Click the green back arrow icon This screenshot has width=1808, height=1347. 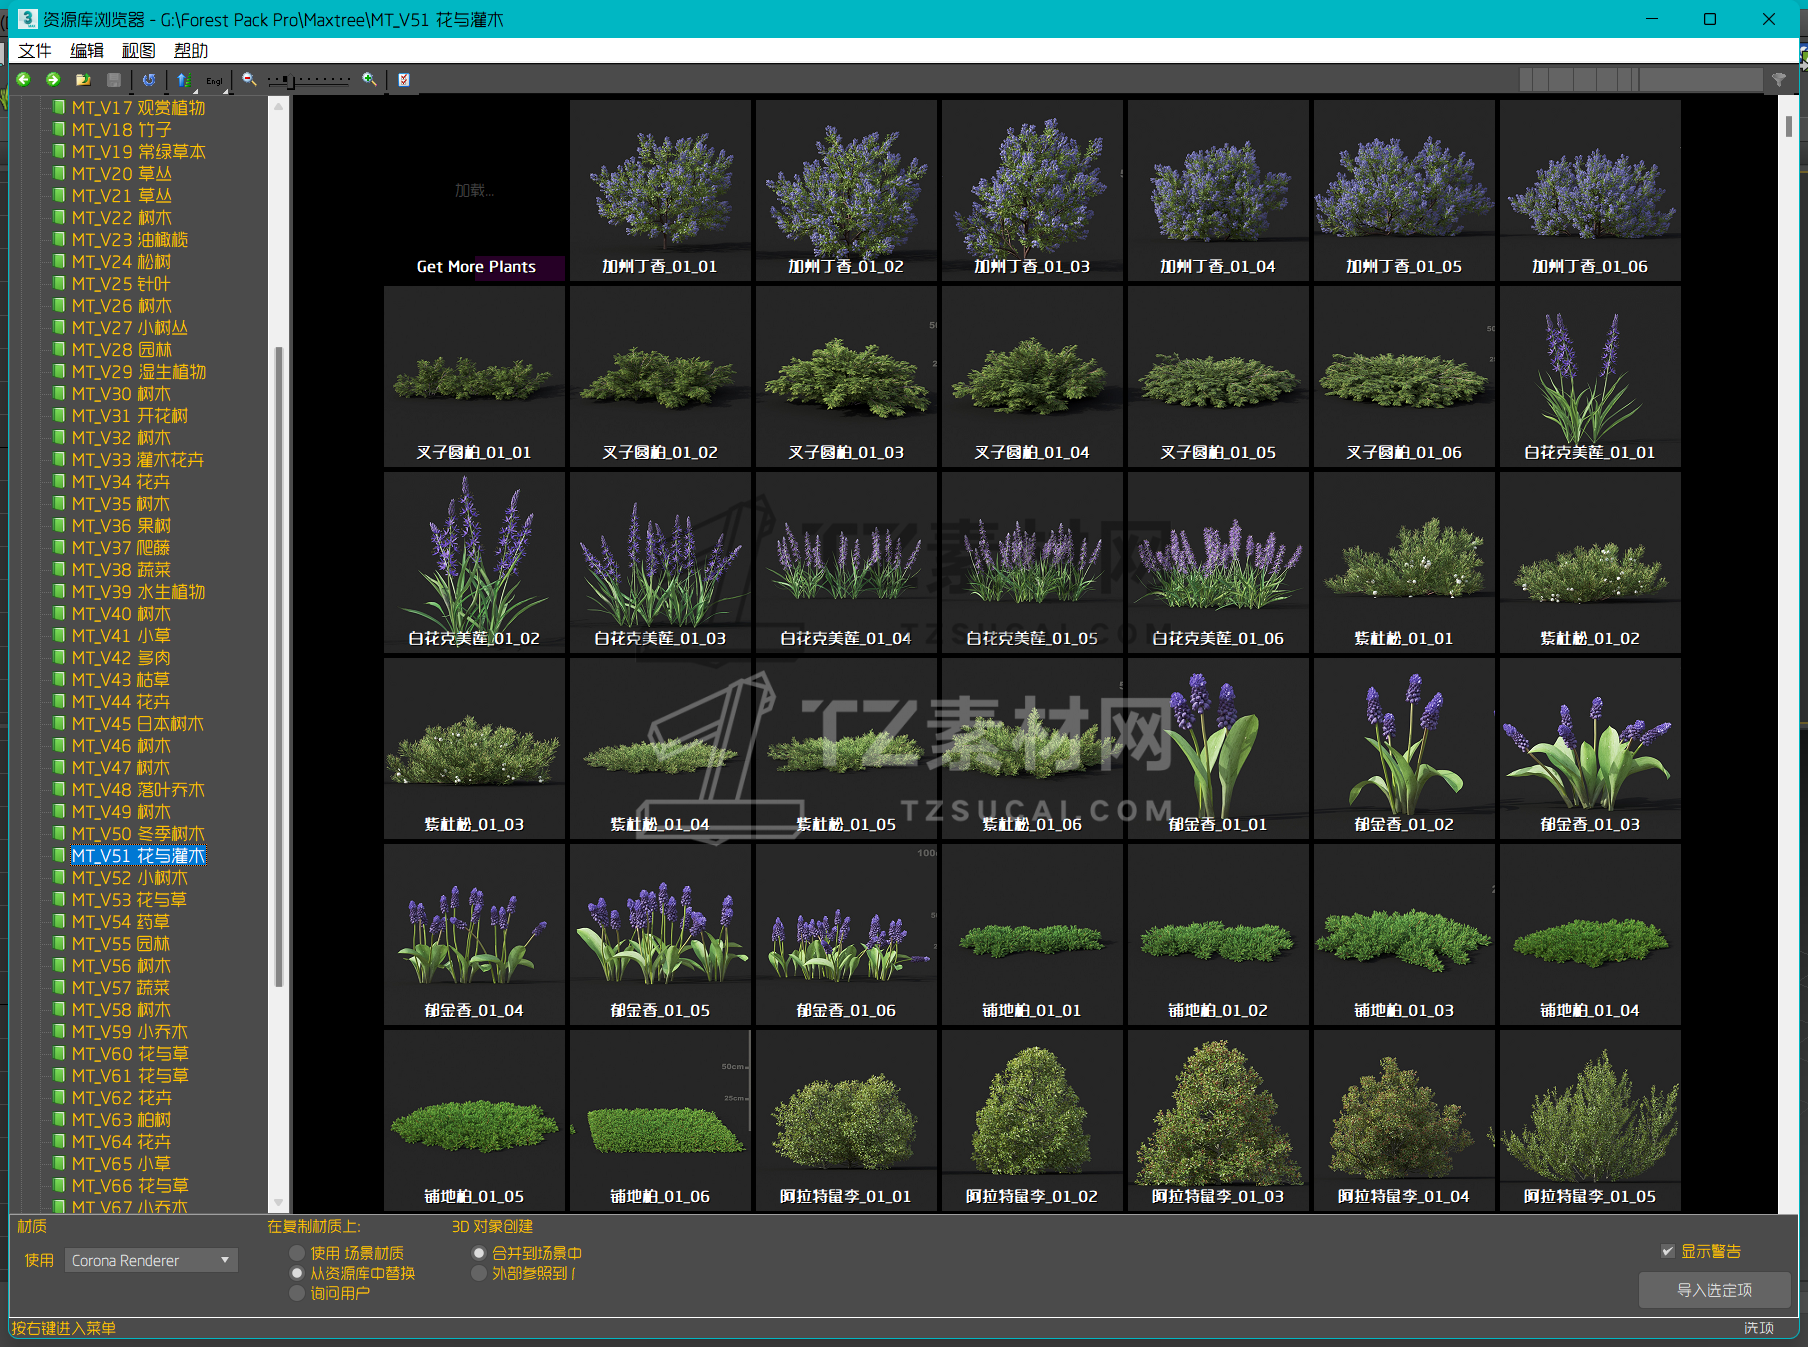pos(24,80)
